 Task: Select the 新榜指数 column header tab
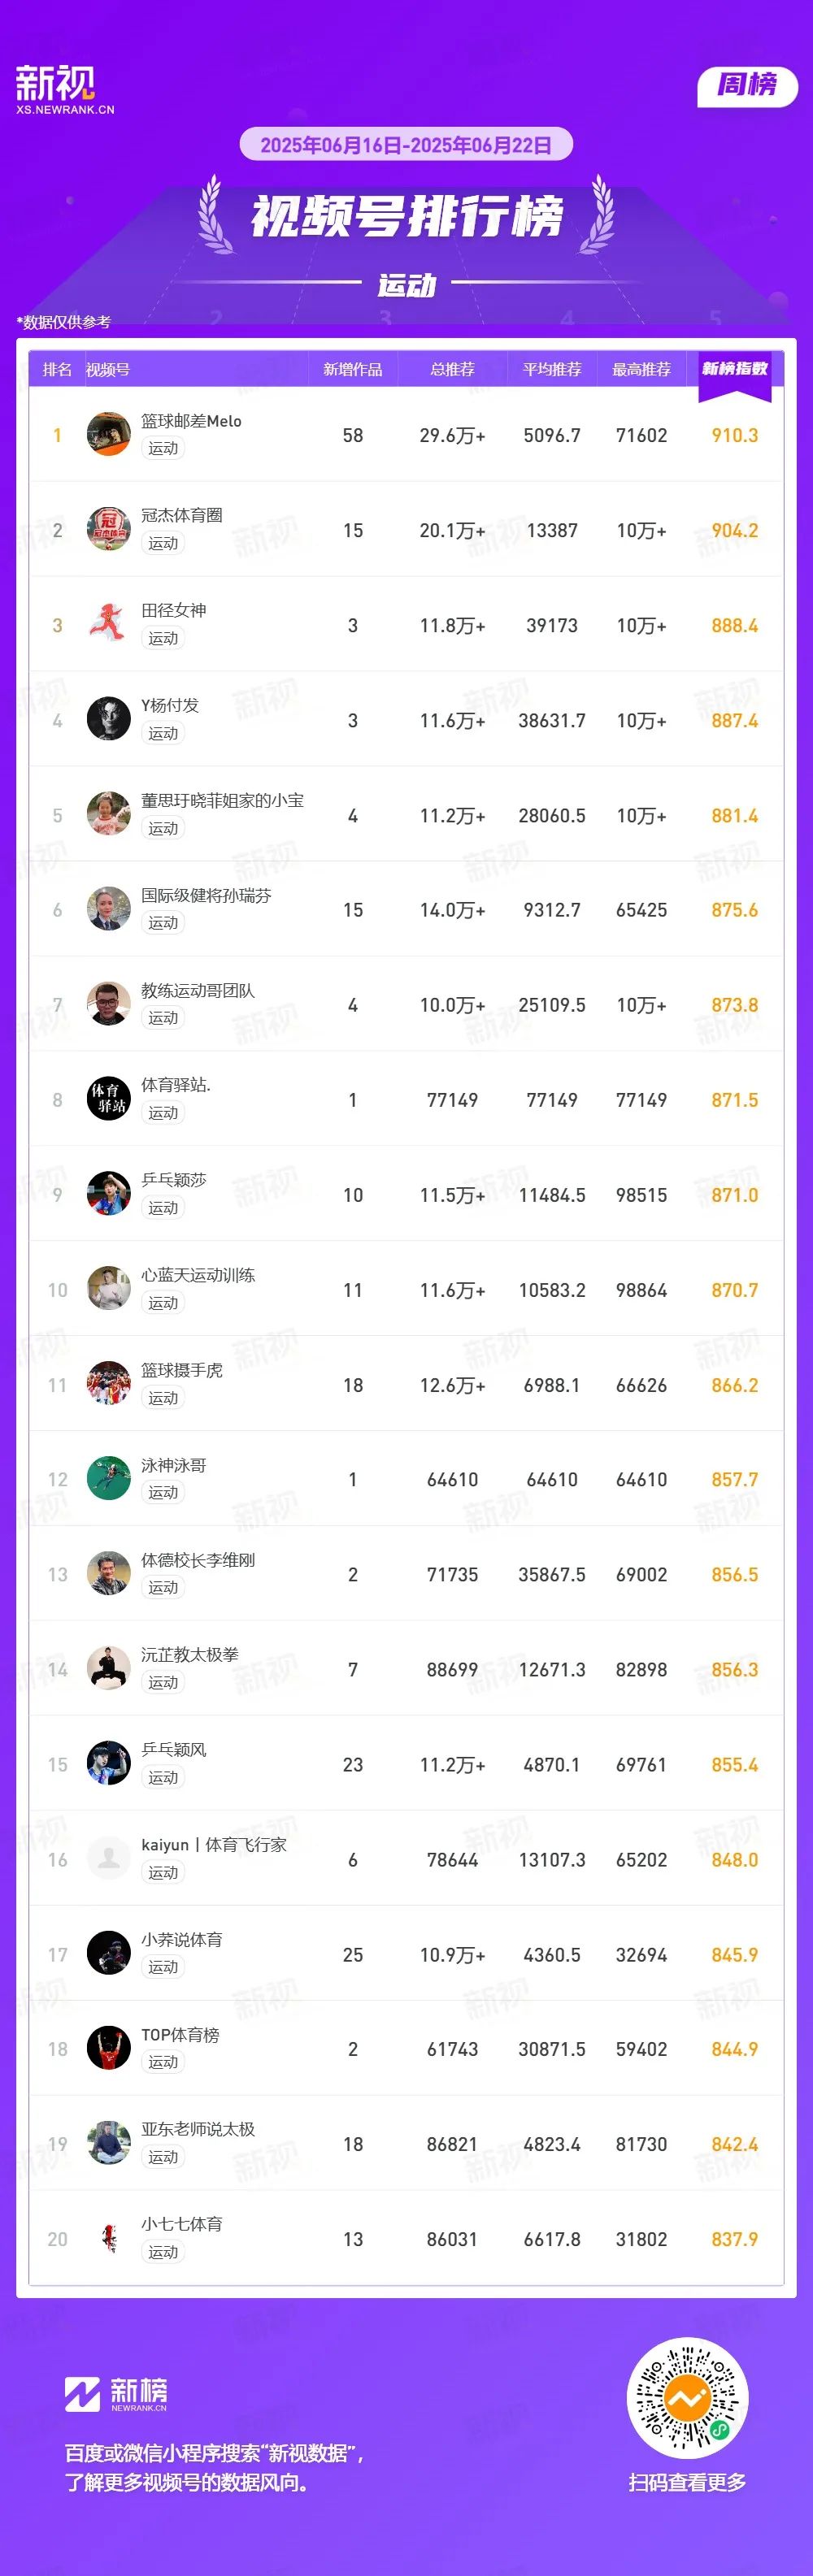735,369
